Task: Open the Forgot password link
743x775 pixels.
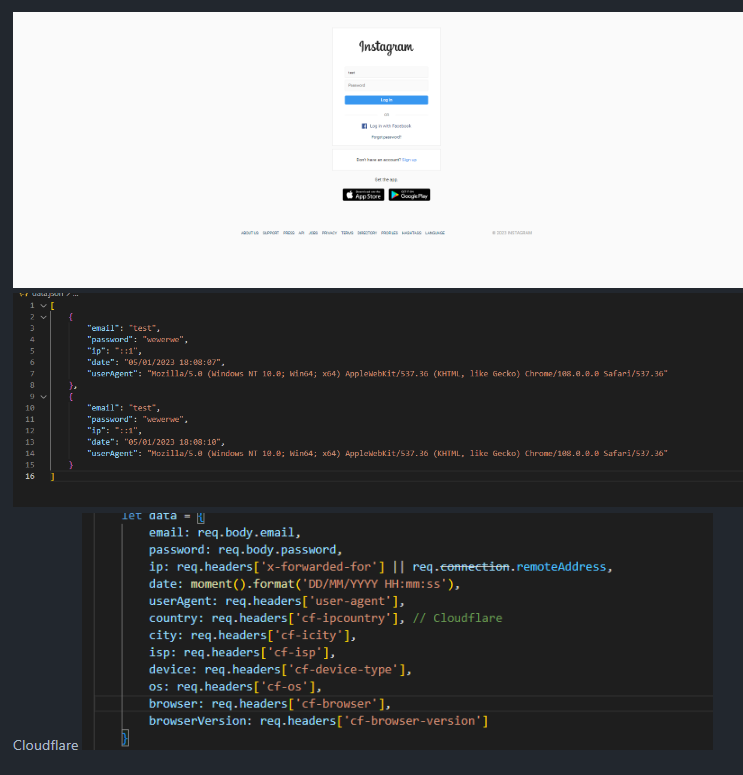Action: tap(386, 137)
